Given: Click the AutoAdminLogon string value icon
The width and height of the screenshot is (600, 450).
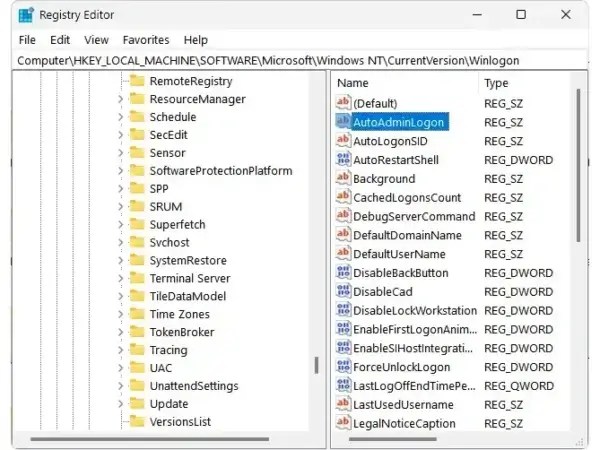Looking at the screenshot, I should pos(343,121).
